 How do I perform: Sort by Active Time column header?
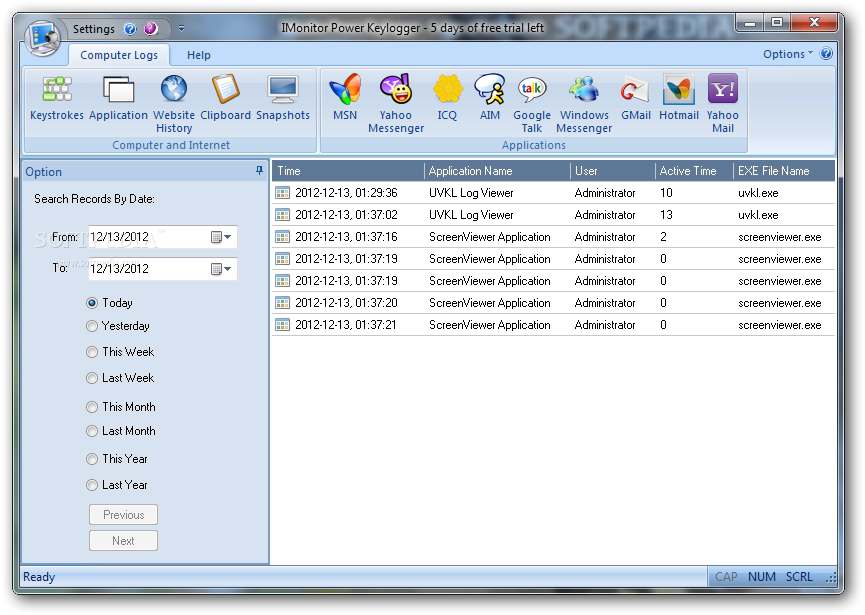(x=694, y=171)
